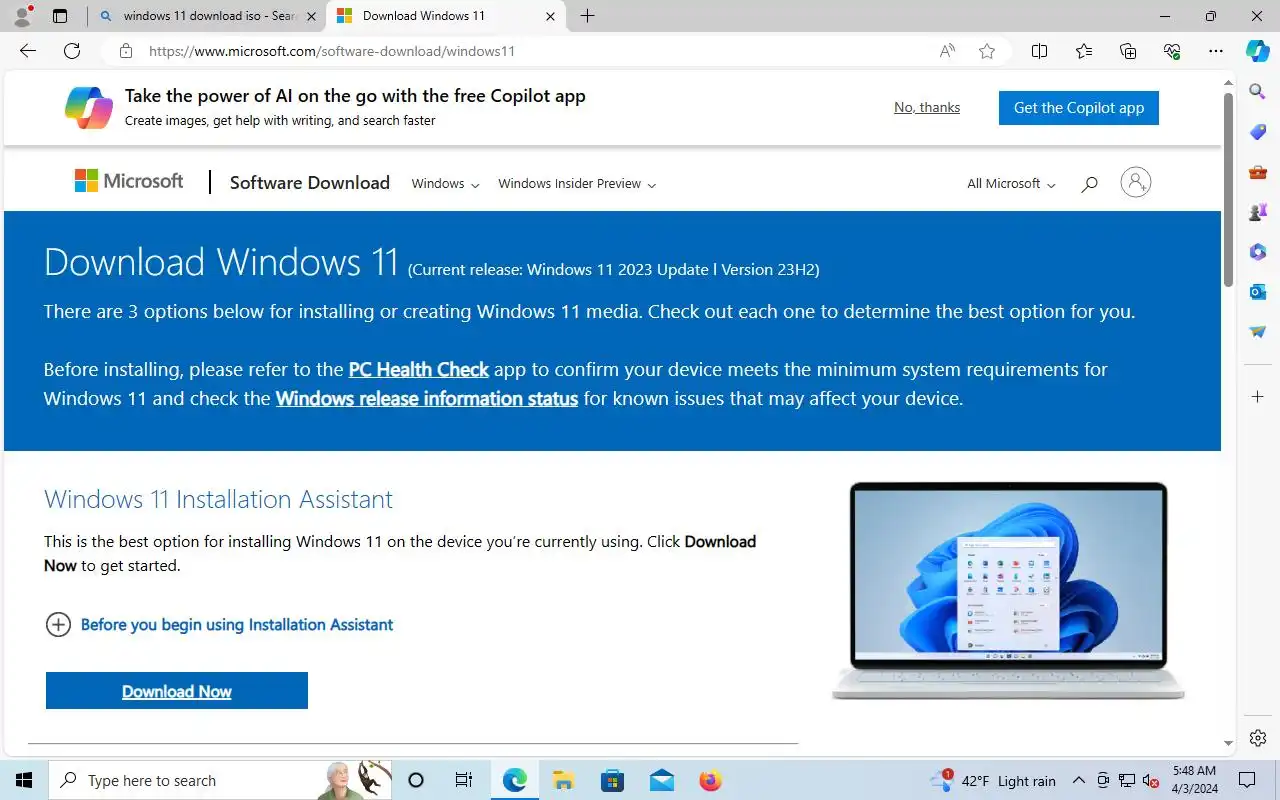Click the Download Now button

pyautogui.click(x=177, y=691)
